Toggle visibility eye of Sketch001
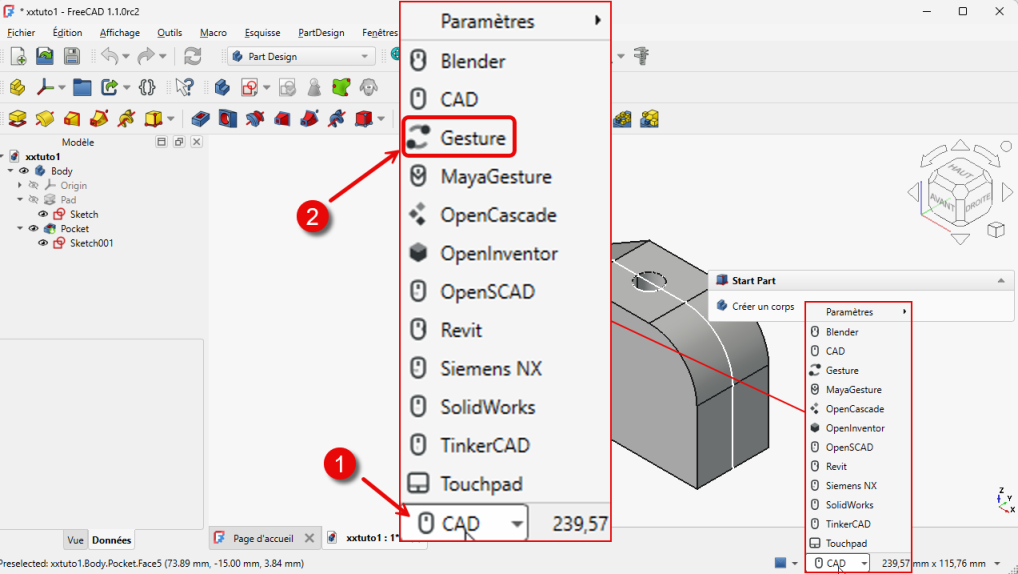 (x=43, y=243)
